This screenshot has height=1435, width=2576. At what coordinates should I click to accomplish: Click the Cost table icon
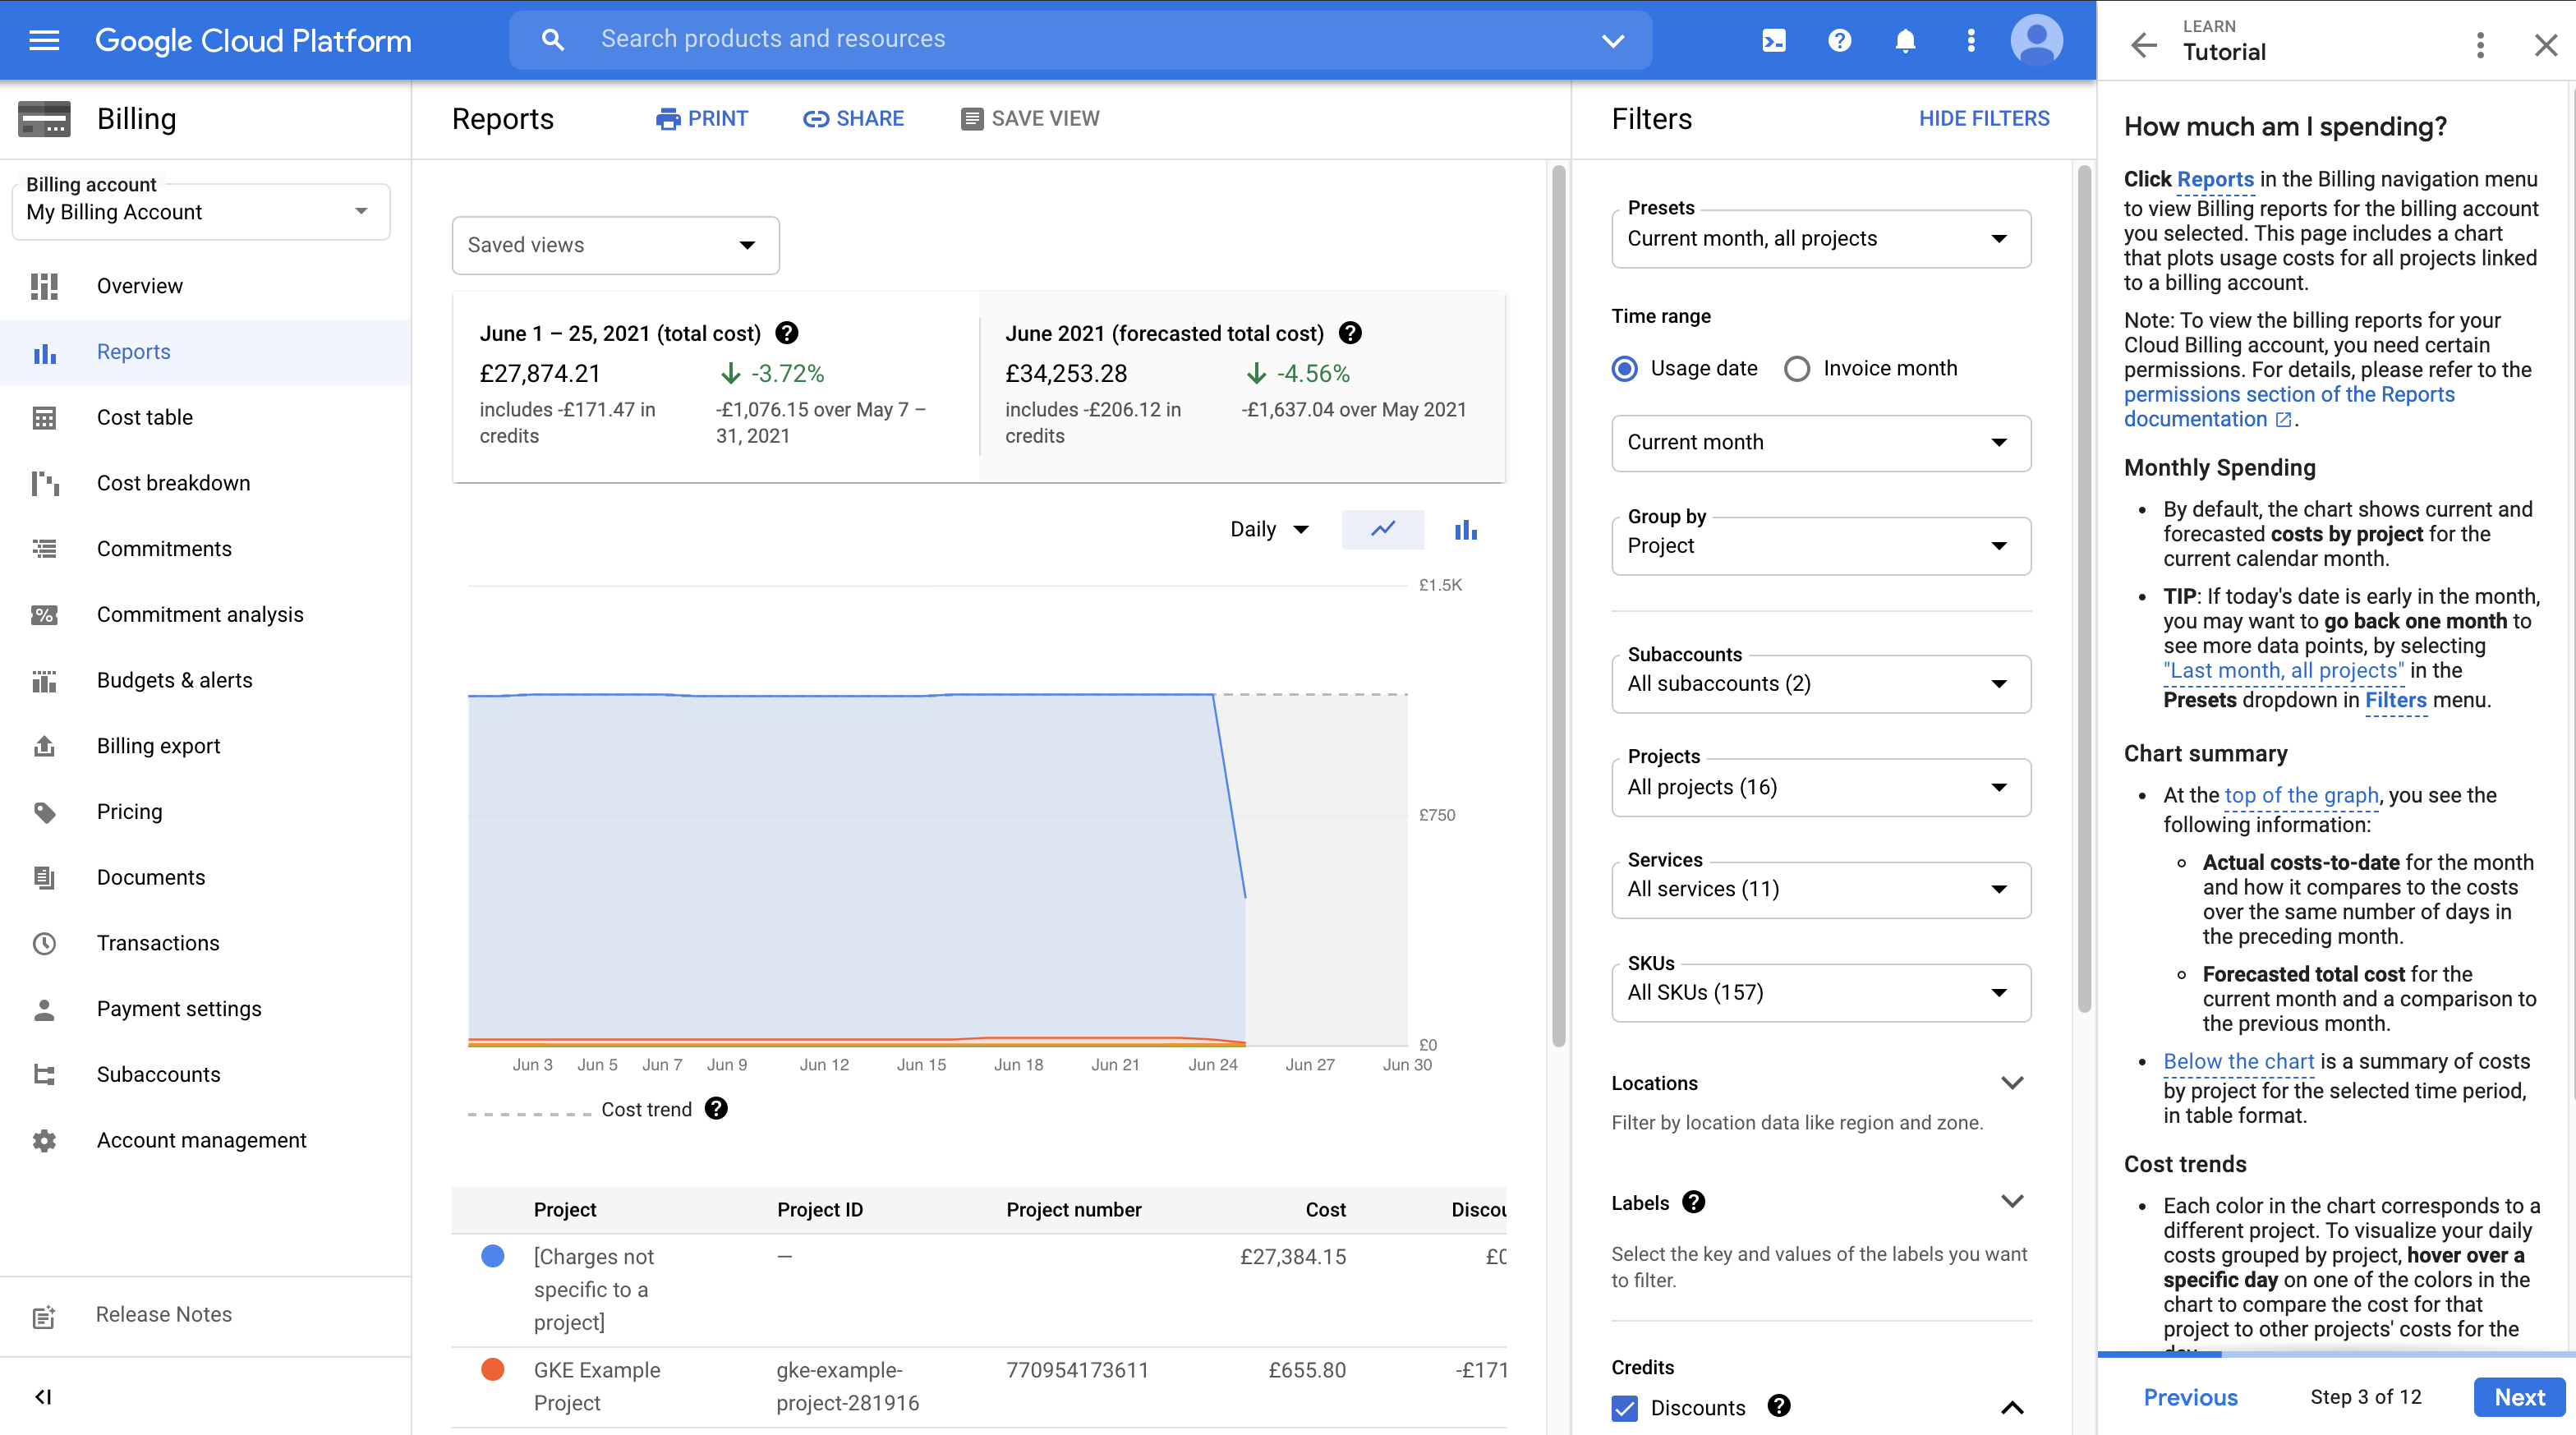(43, 417)
